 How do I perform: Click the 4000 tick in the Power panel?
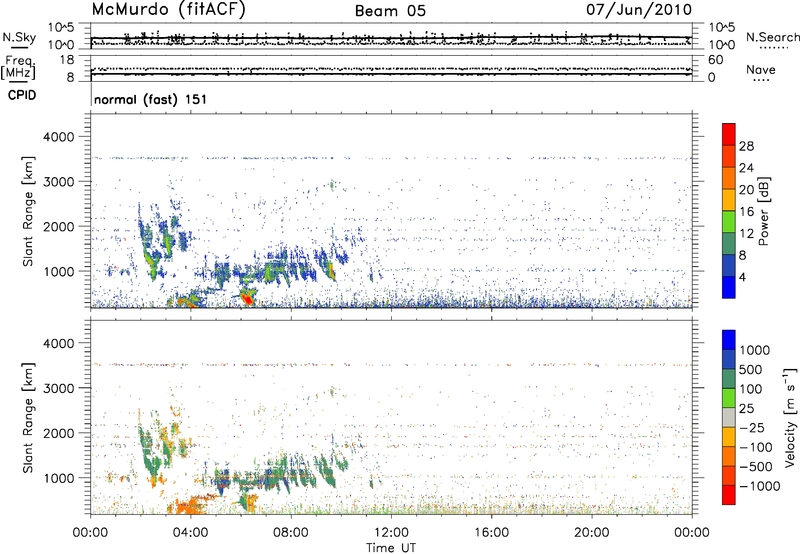click(58, 137)
